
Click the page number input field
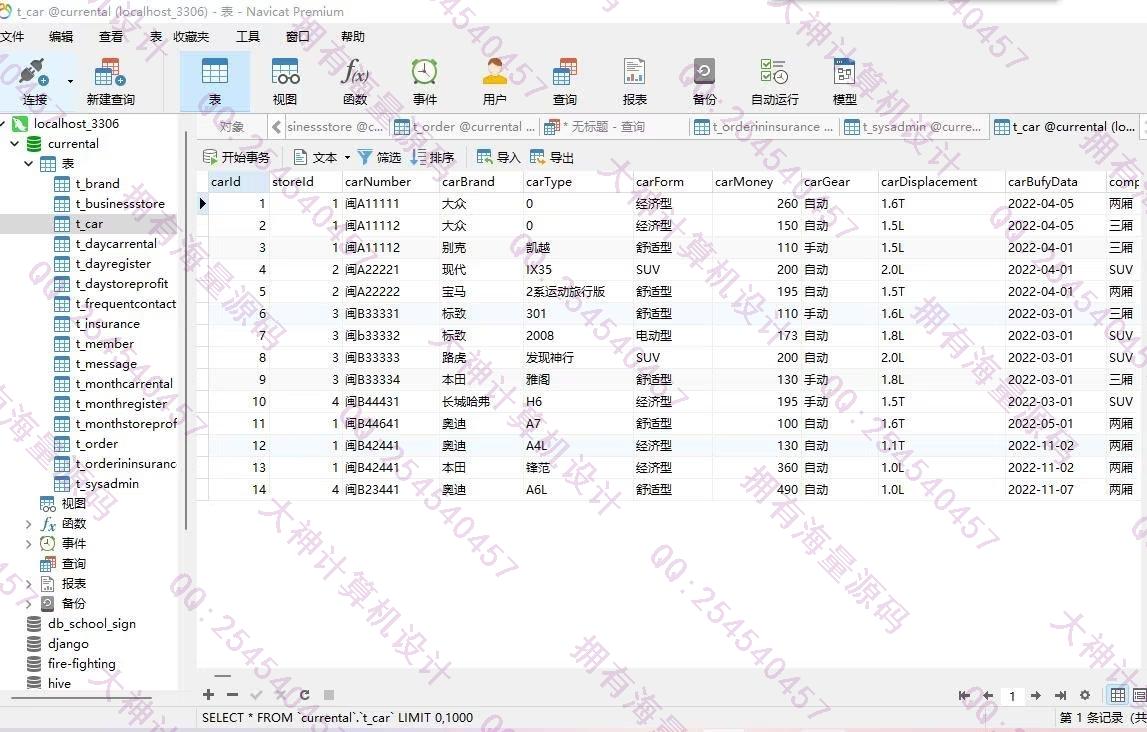click(x=1012, y=696)
